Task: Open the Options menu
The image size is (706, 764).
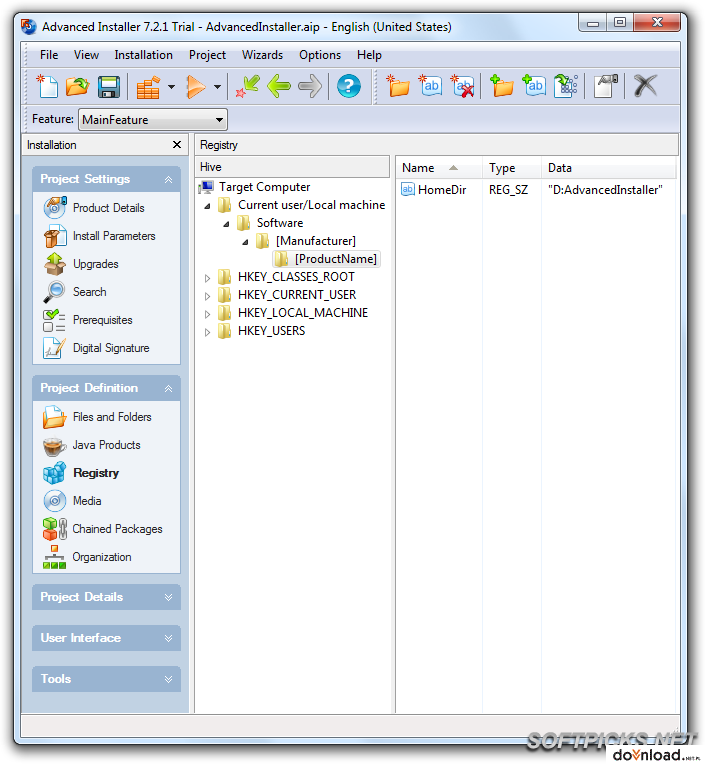Action: (320, 55)
